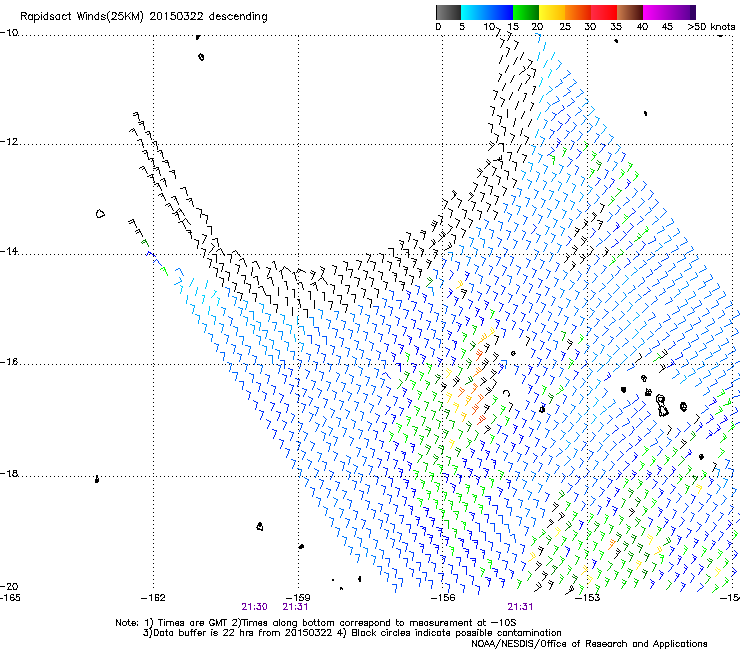
Task: Click the red 30-35 knots legend swatch
Action: pyautogui.click(x=604, y=12)
